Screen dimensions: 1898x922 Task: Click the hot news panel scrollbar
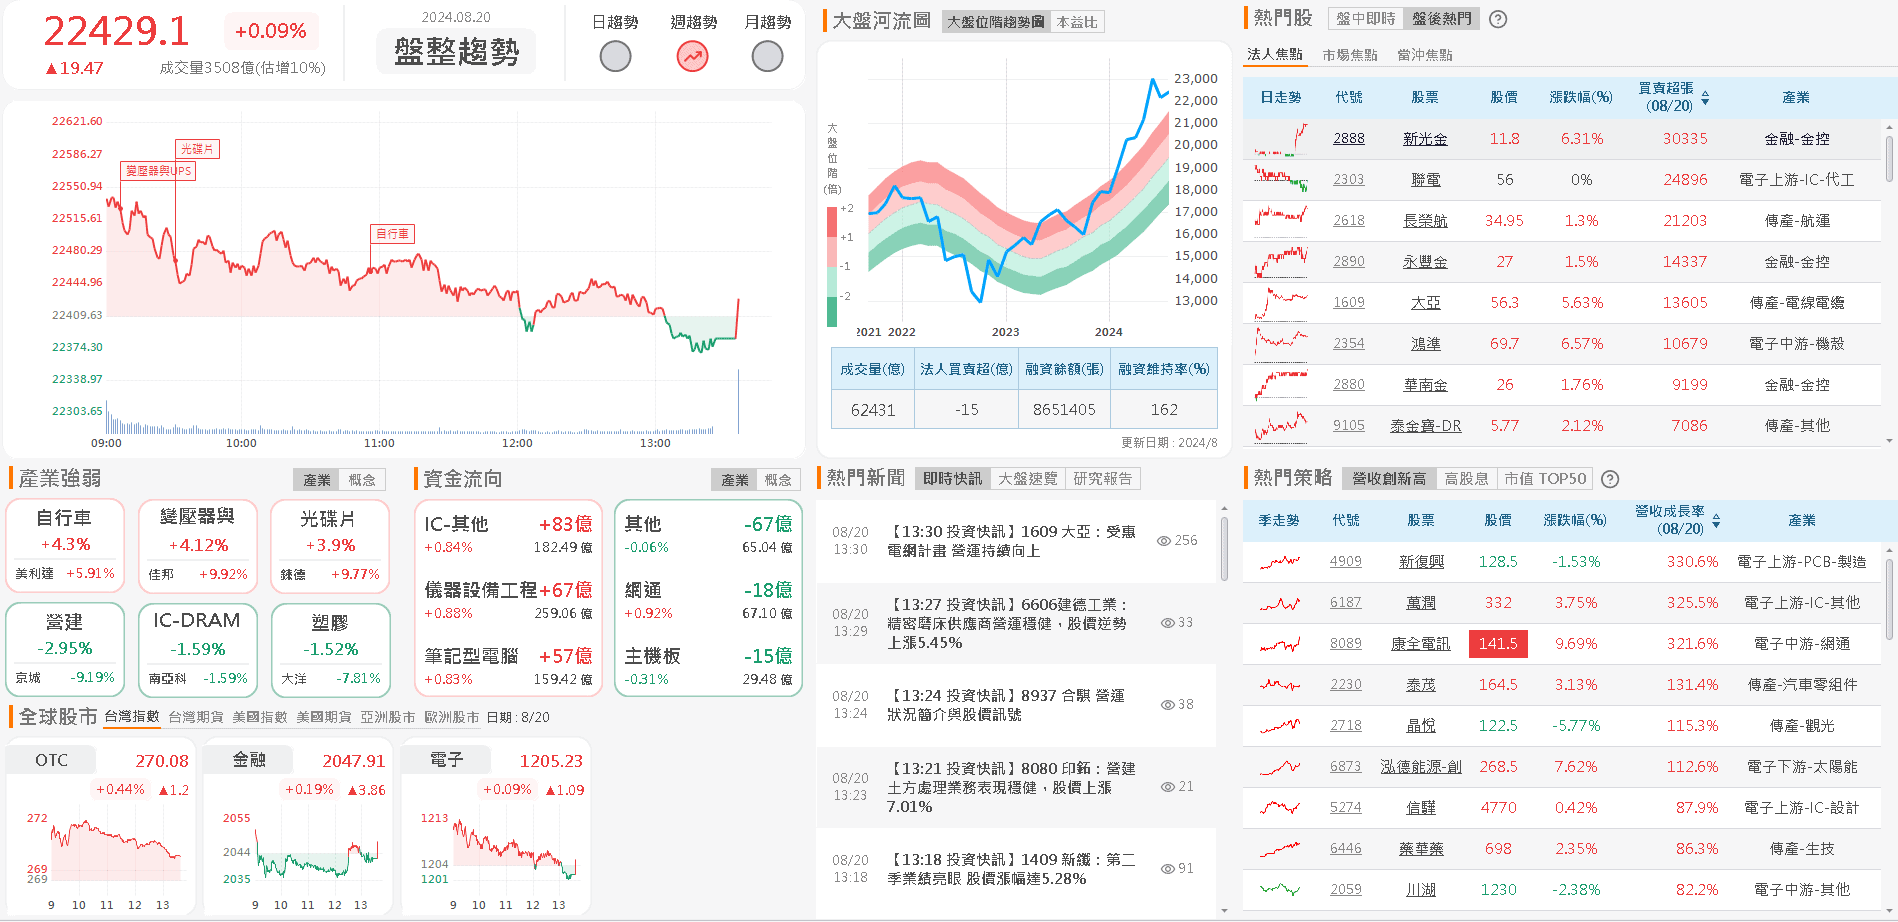1224,547
